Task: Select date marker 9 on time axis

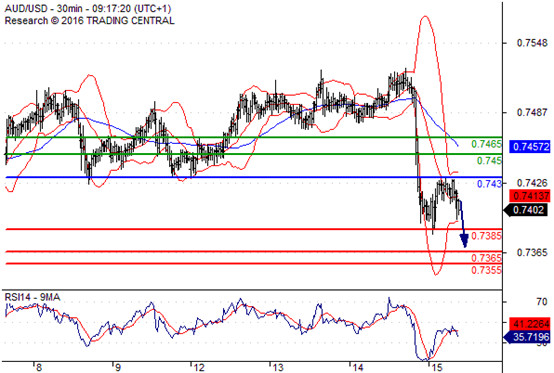Action: [x=118, y=368]
